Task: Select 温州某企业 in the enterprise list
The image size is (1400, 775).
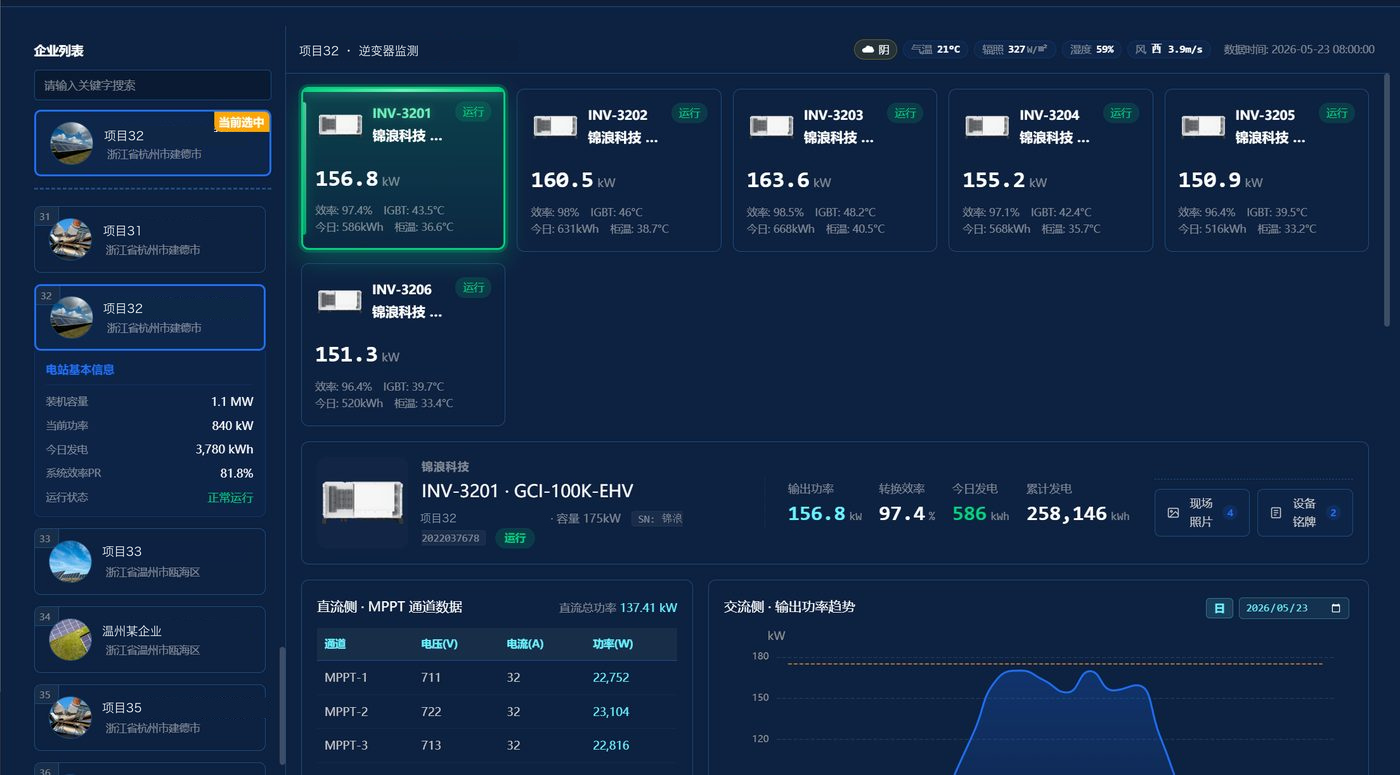Action: (x=150, y=640)
